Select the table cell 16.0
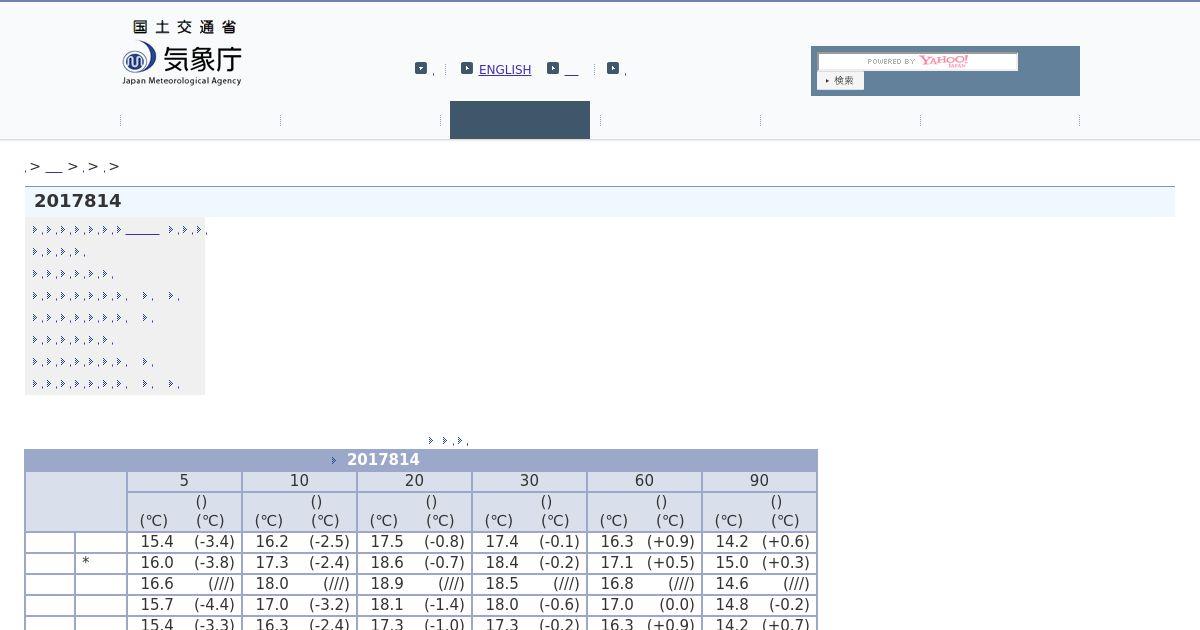This screenshot has height=630, width=1200. (x=157, y=563)
